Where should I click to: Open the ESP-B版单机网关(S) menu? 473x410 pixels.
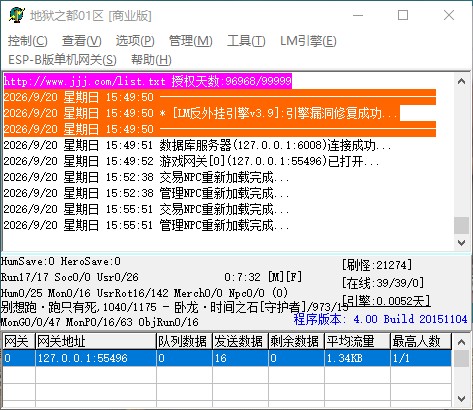point(62,60)
